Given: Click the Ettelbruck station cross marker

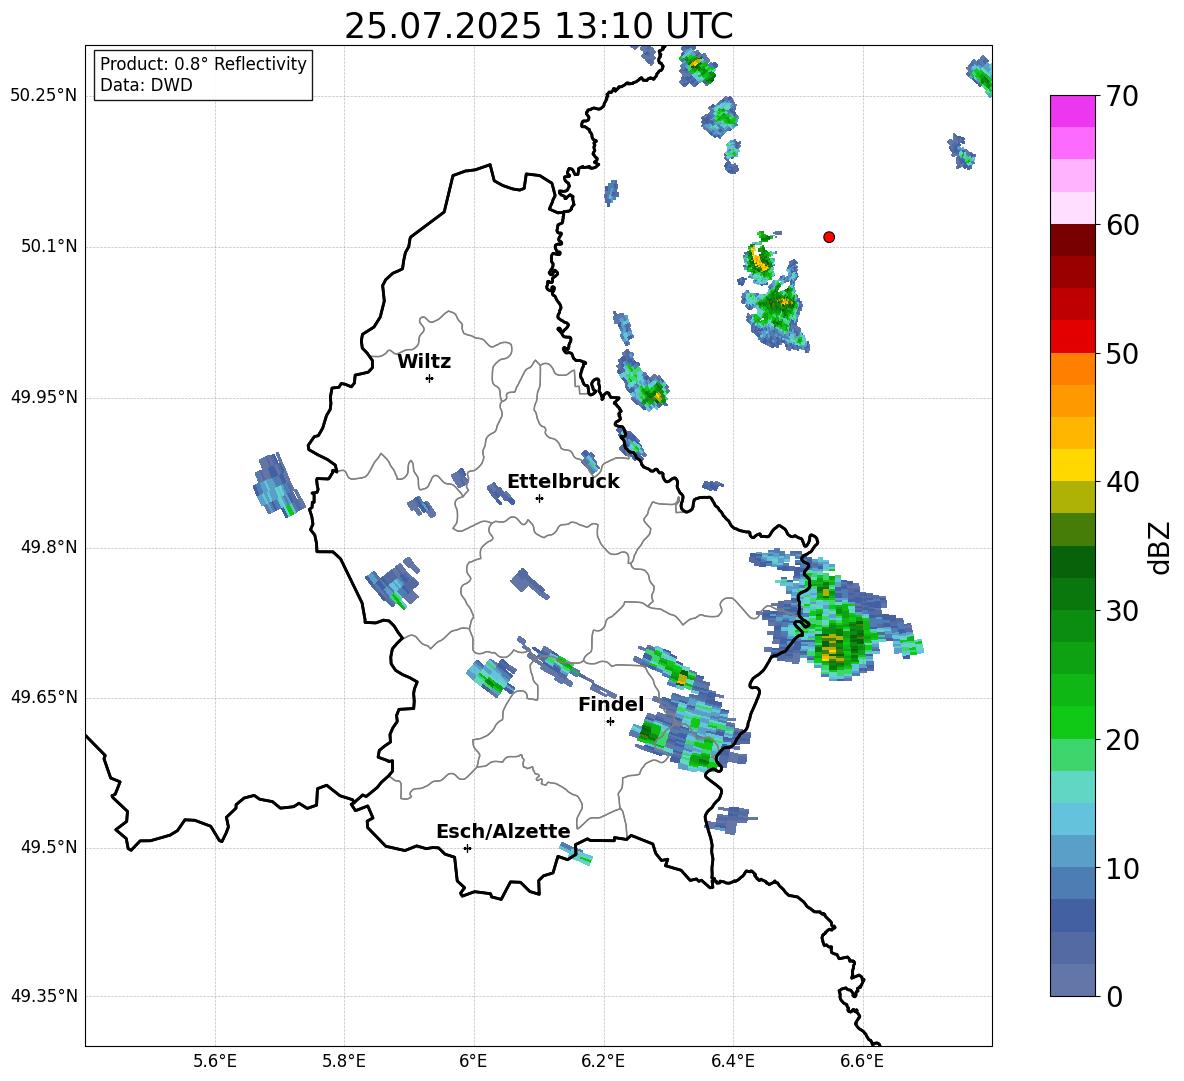Looking at the screenshot, I should 539,498.
